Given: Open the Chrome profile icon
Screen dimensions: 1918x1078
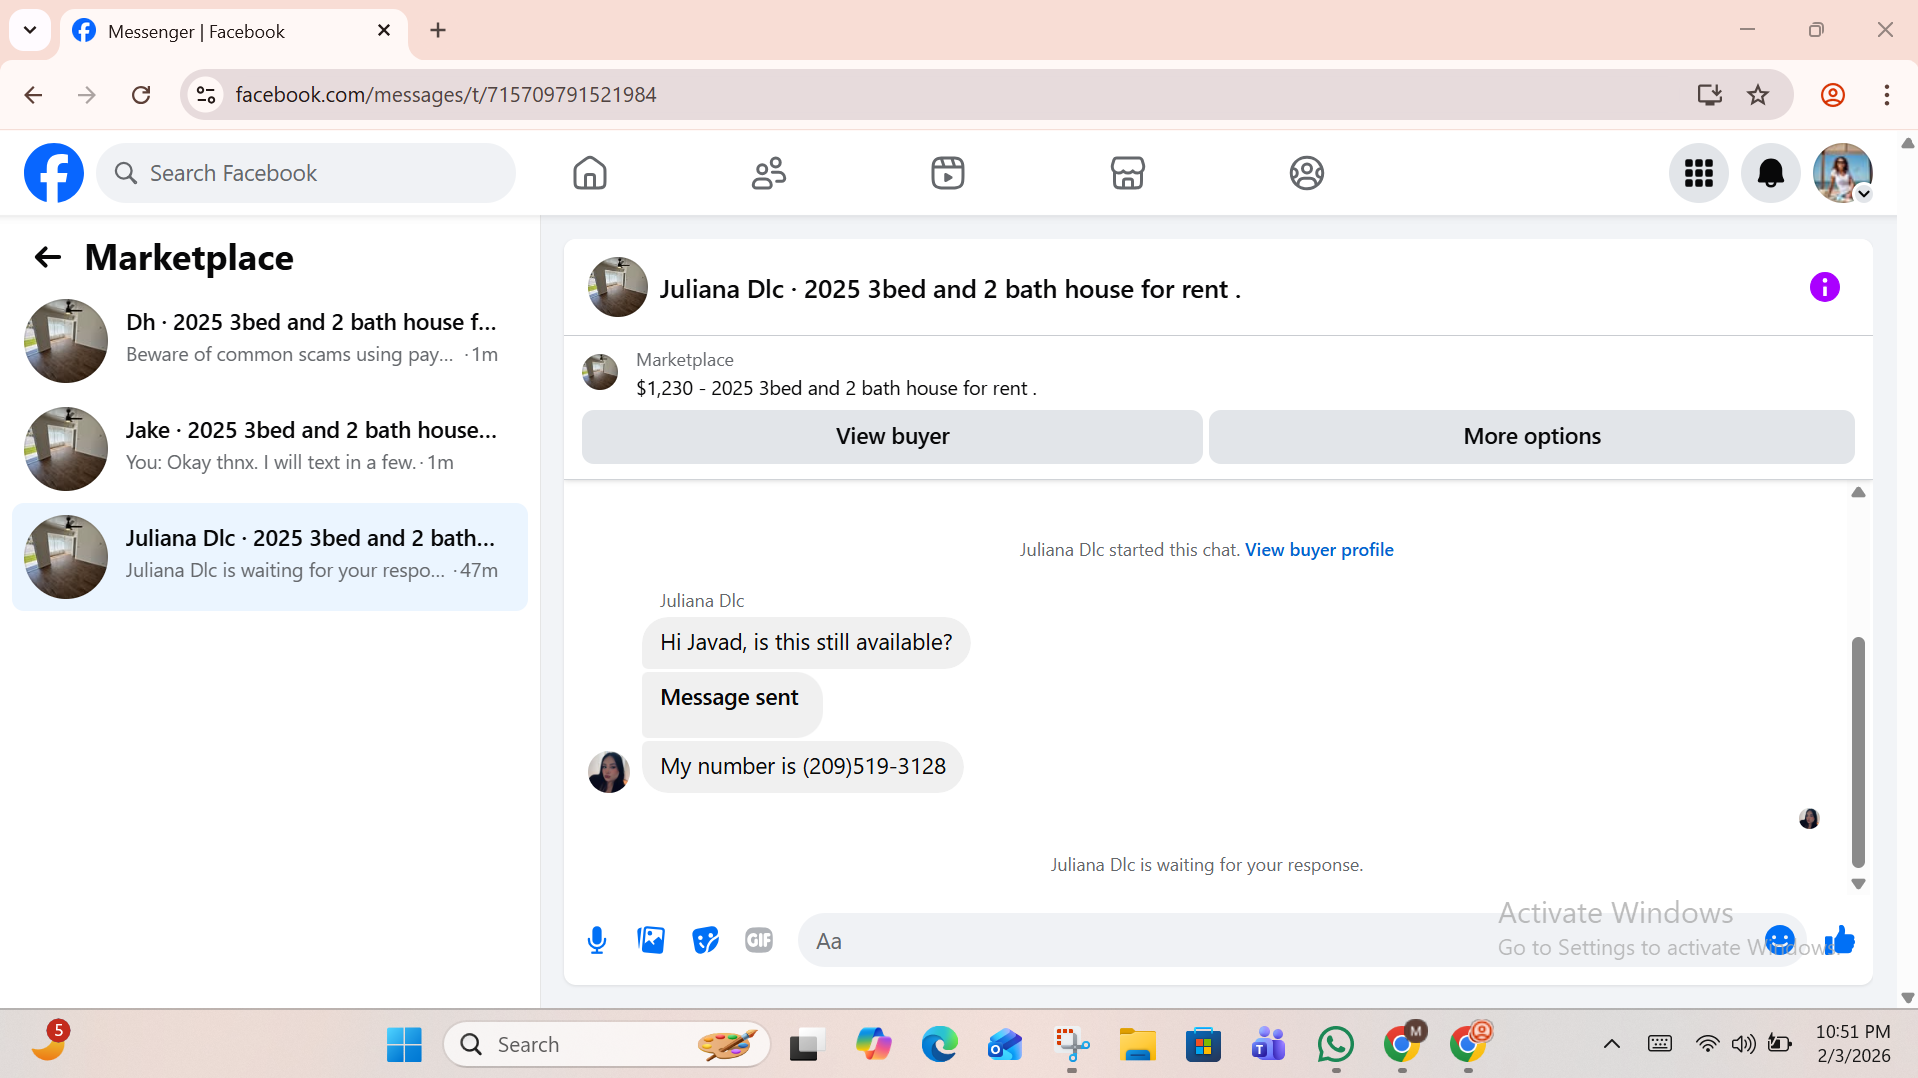Looking at the screenshot, I should [x=1833, y=95].
